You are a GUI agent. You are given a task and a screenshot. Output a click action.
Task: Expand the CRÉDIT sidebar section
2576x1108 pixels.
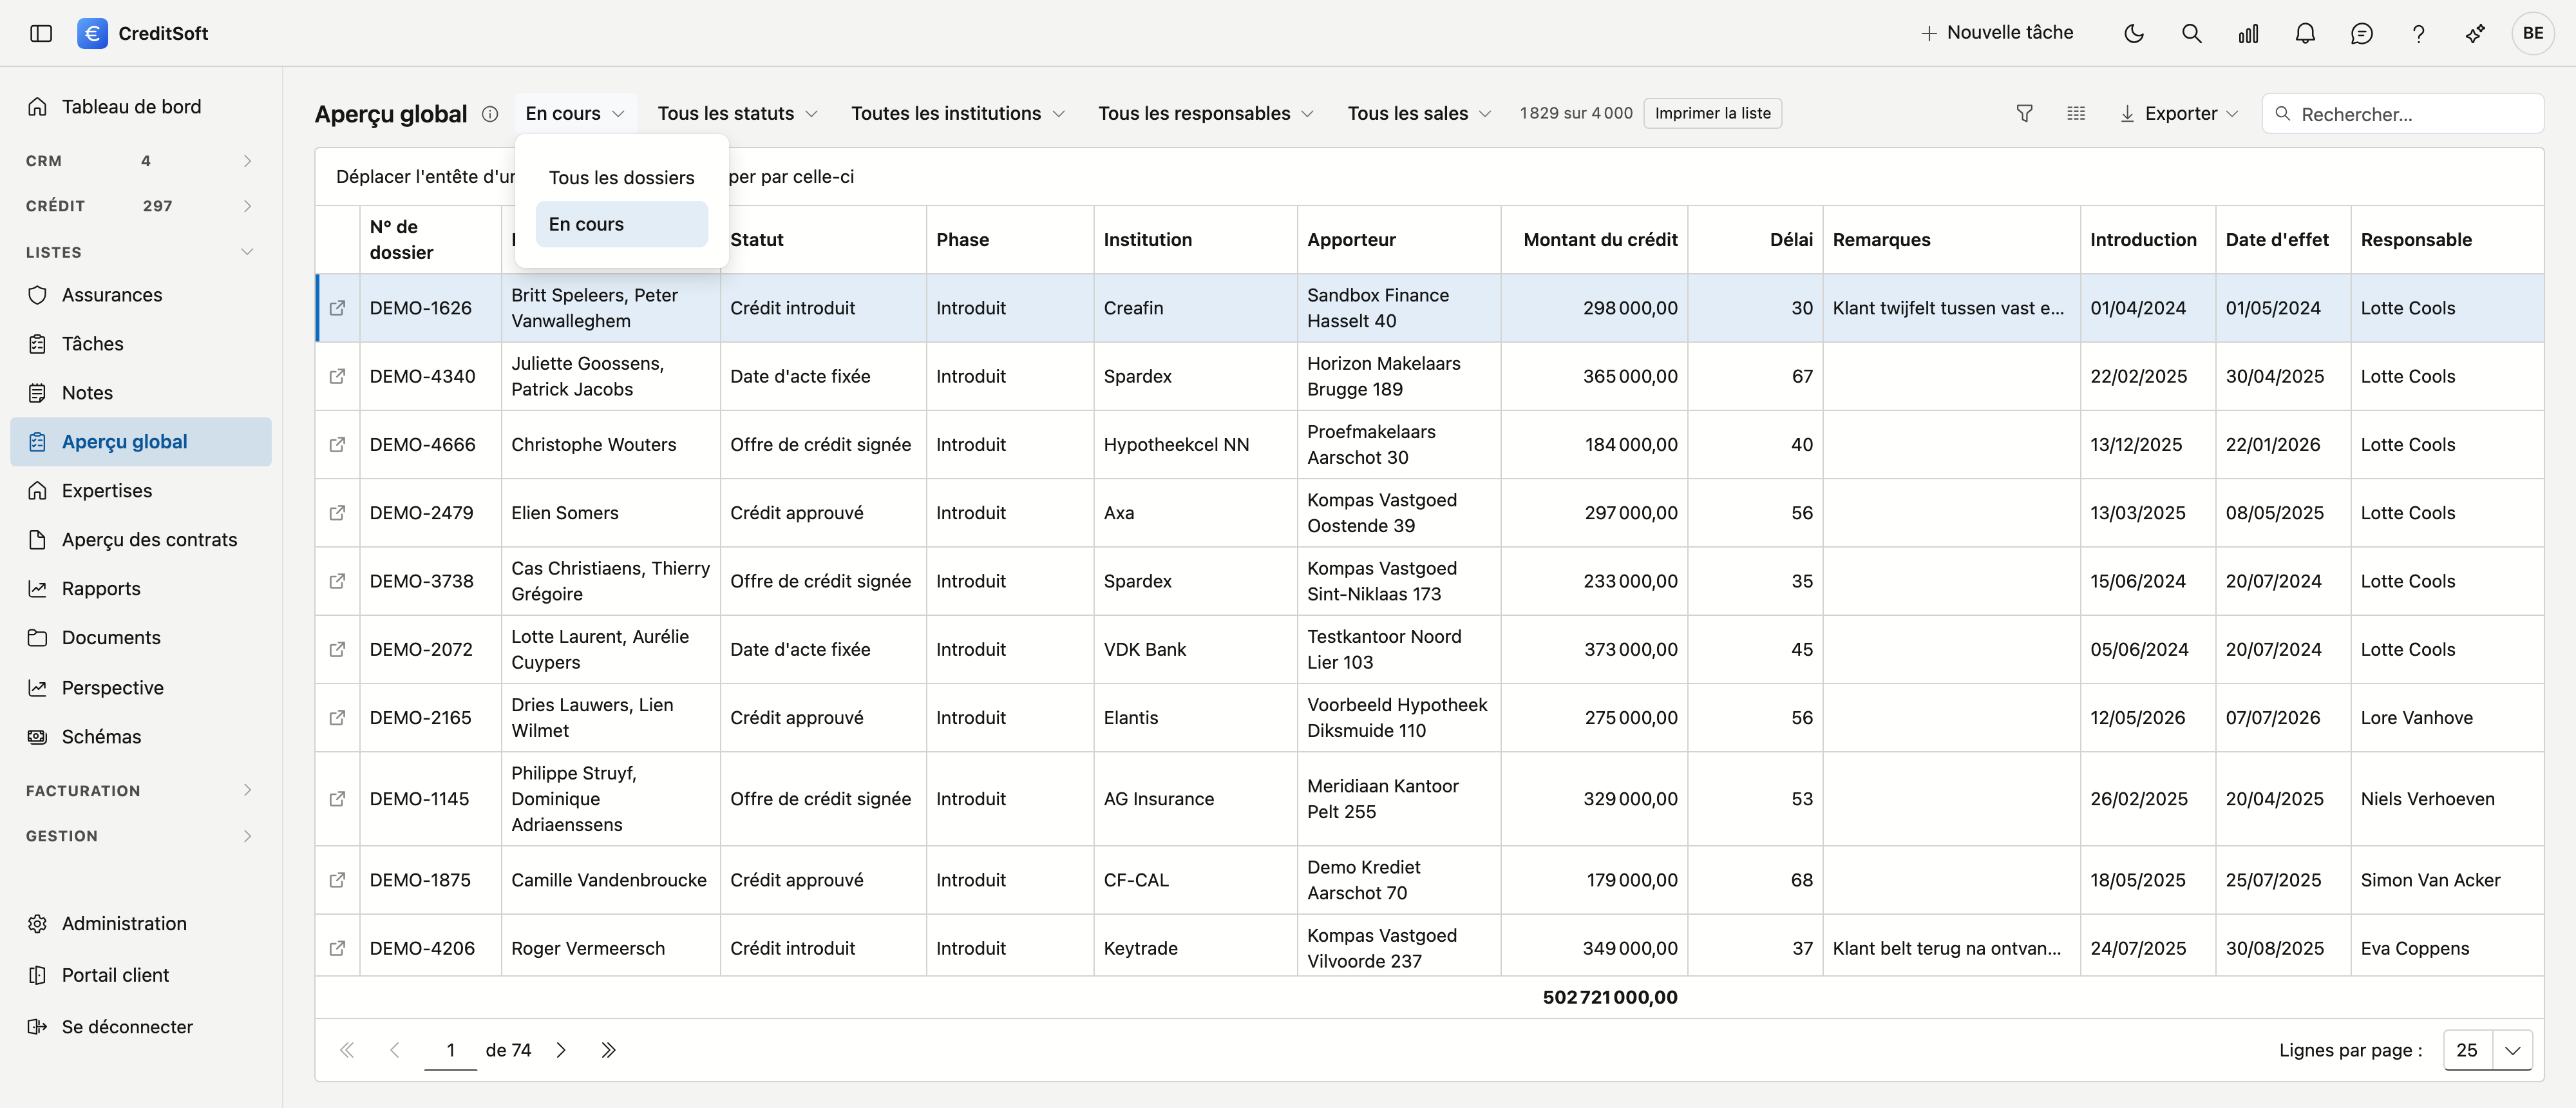(140, 206)
